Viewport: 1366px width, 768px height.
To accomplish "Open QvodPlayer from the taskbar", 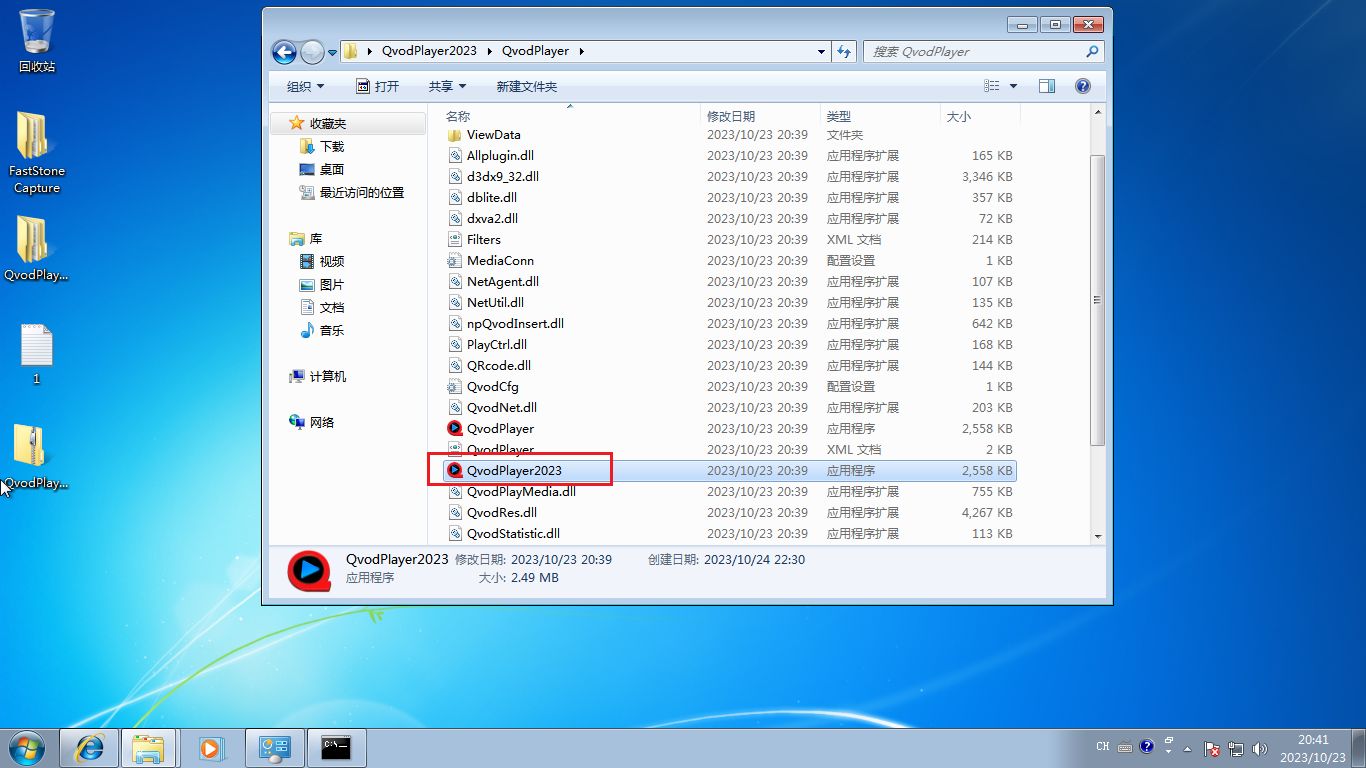I will click(x=212, y=747).
